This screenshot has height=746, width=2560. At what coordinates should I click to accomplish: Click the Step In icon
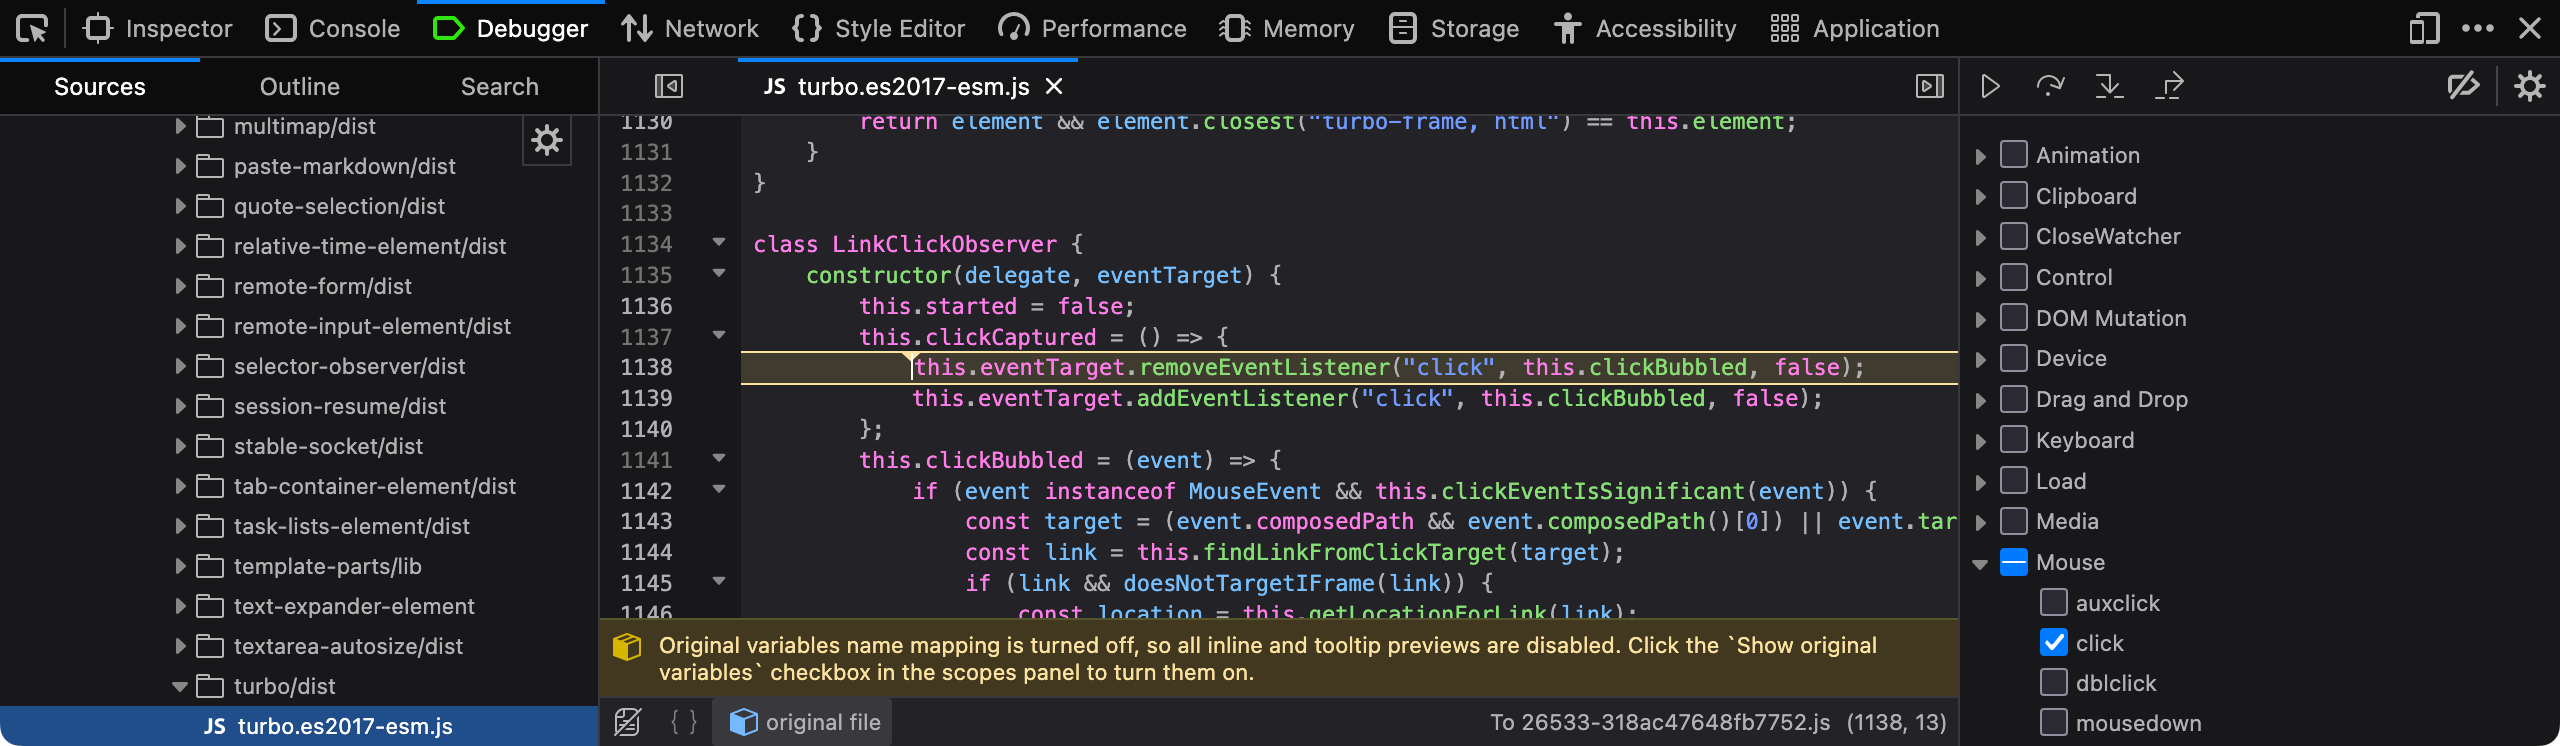2109,87
